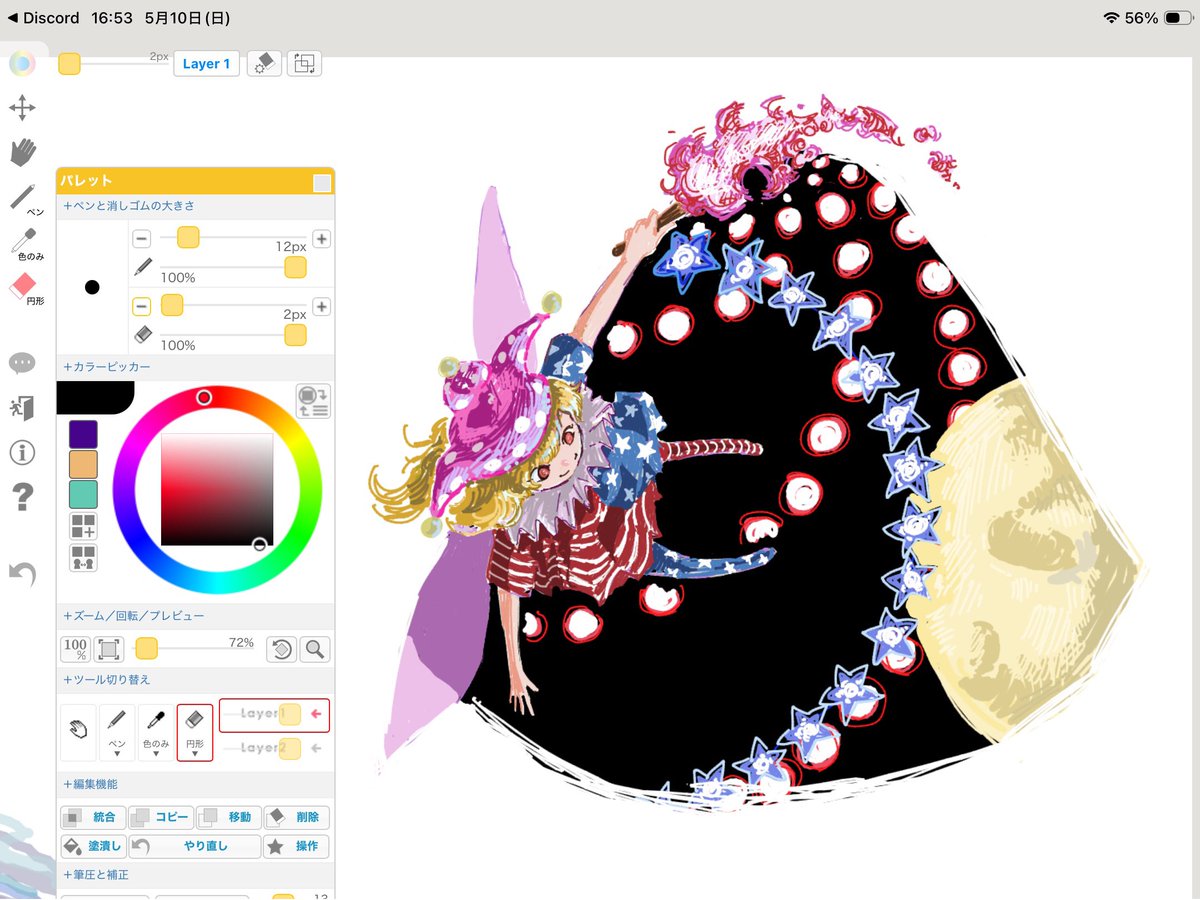Collapse the ズーム/回転/プレビュー section
1200x900 pixels.
[x=133, y=616]
